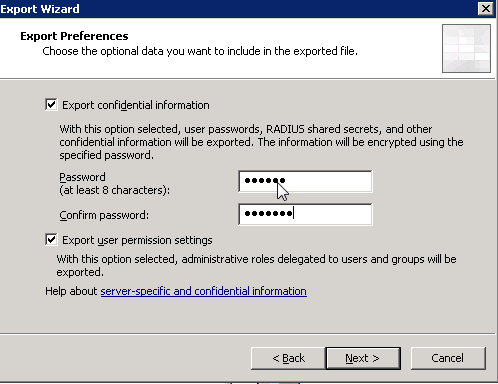
Task: Cancel the Export Wizard
Action: coord(448,358)
